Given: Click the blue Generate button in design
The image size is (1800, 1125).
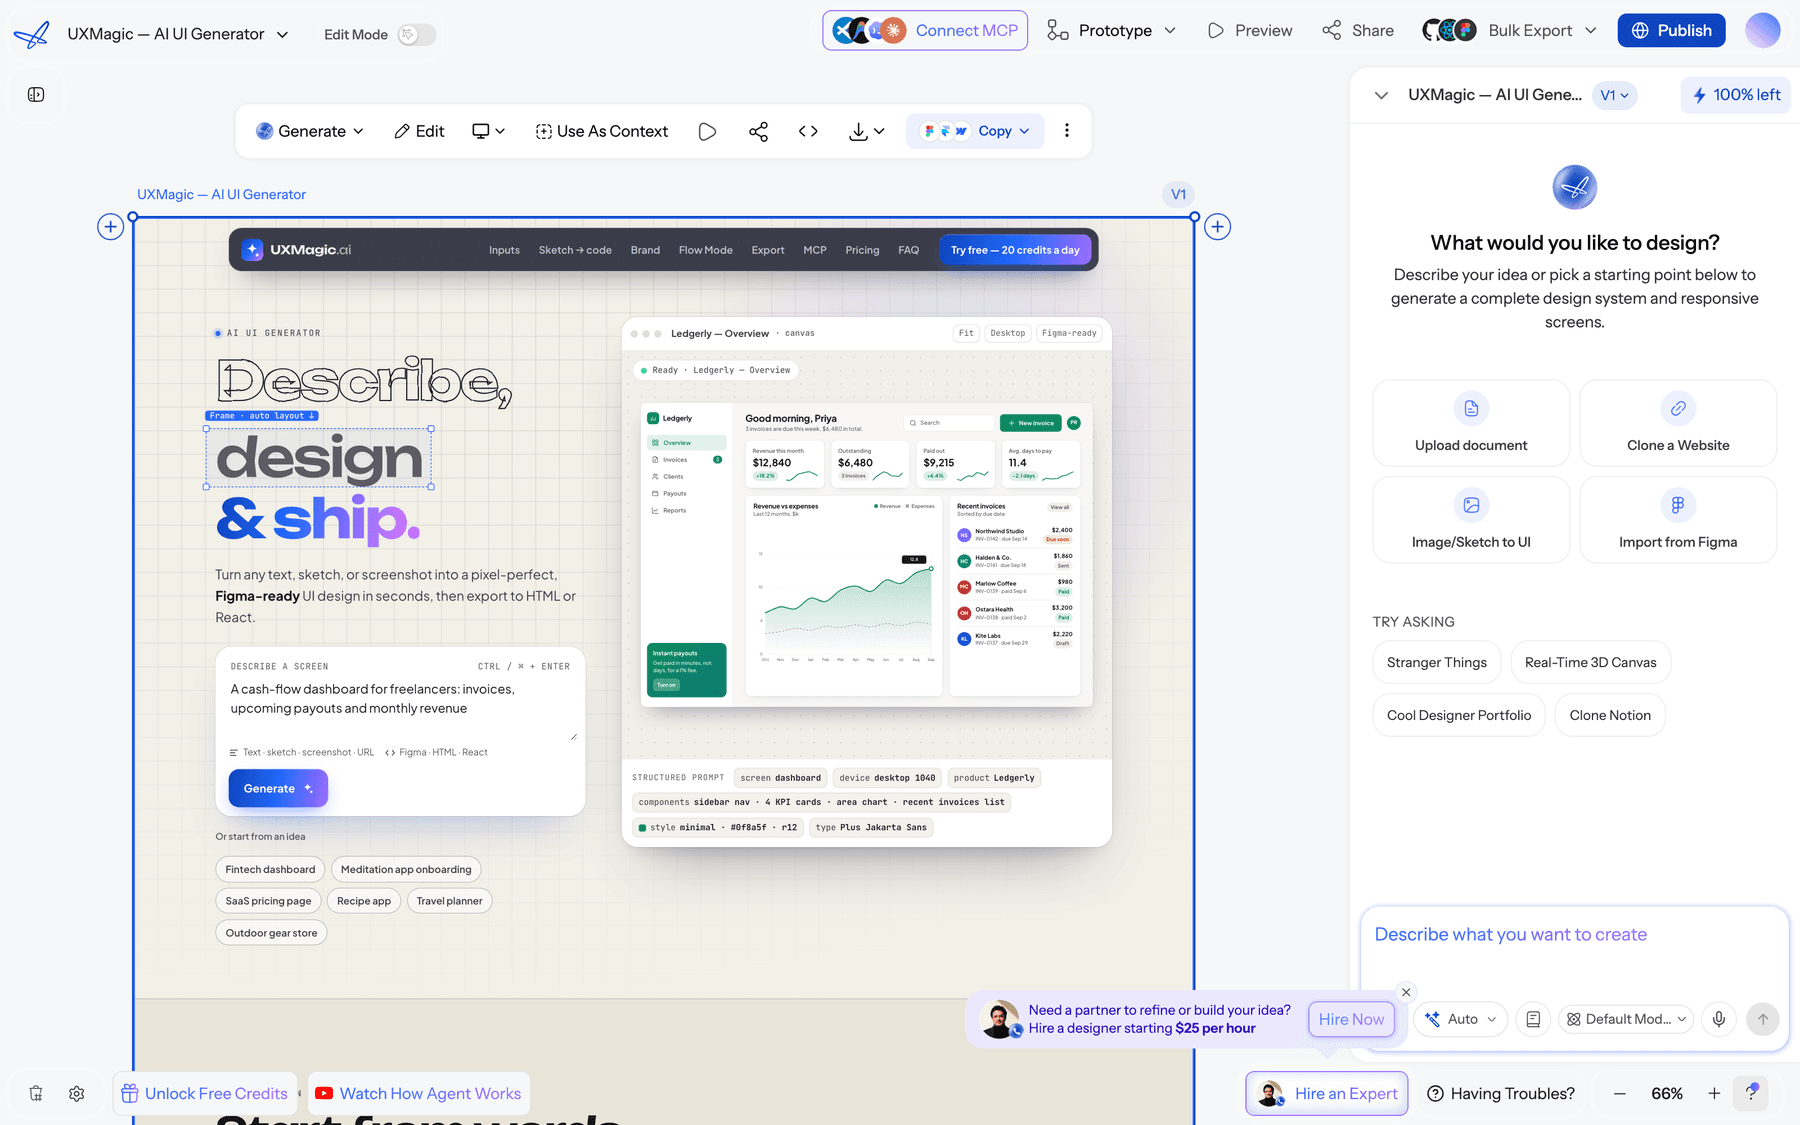Looking at the screenshot, I should coord(278,788).
